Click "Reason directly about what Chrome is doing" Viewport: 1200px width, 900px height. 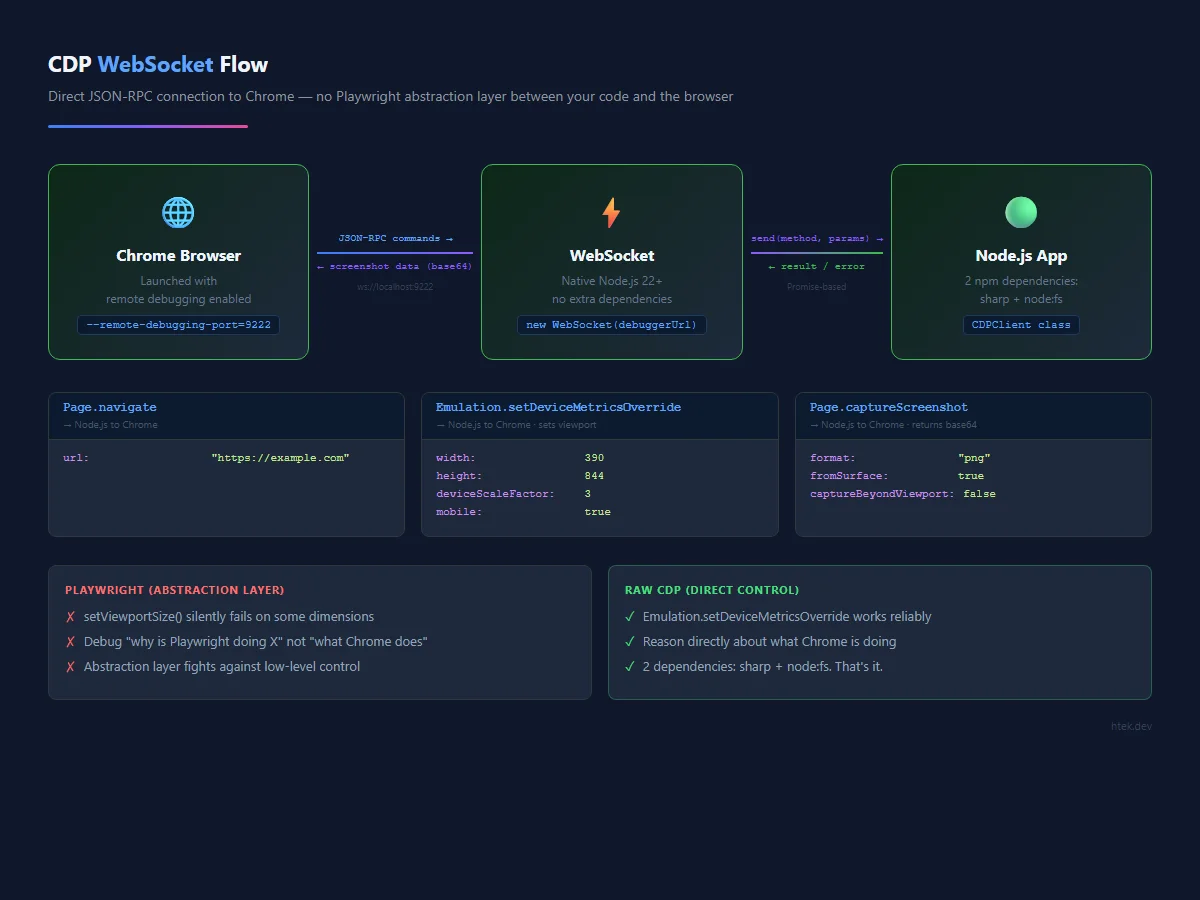(769, 642)
